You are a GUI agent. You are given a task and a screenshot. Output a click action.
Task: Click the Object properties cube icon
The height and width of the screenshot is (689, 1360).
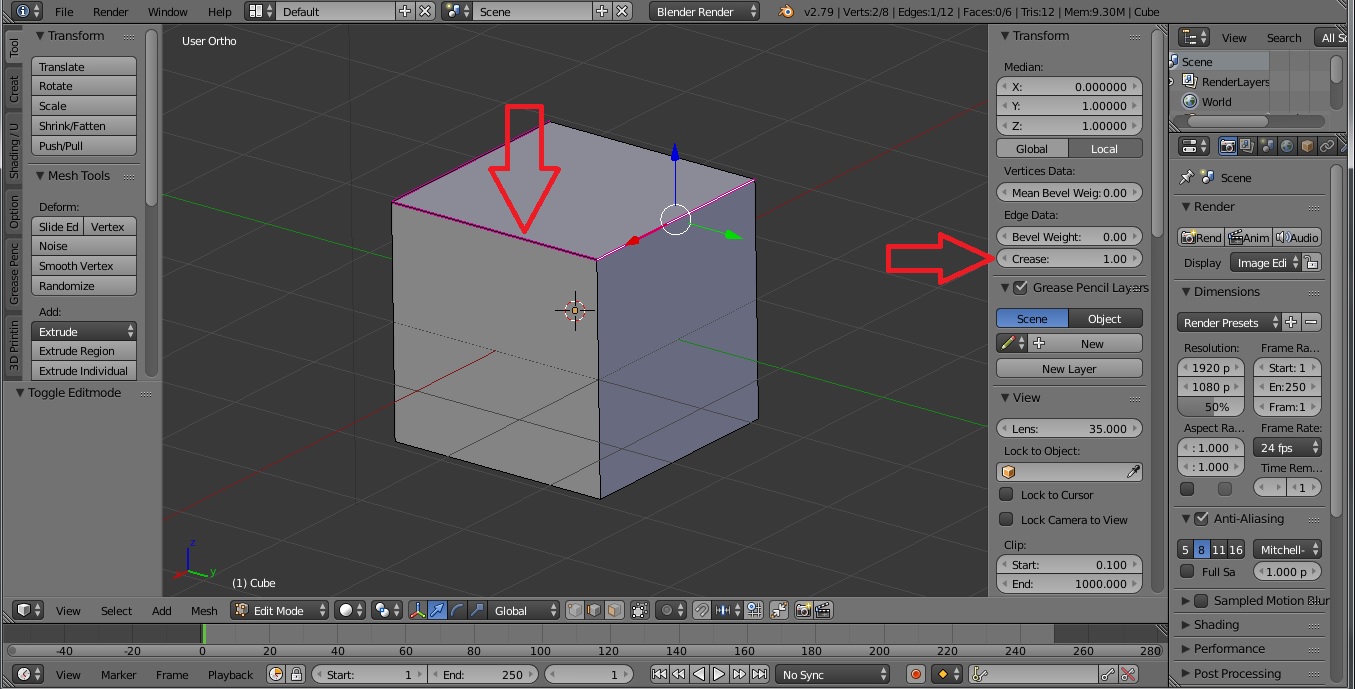(1307, 146)
